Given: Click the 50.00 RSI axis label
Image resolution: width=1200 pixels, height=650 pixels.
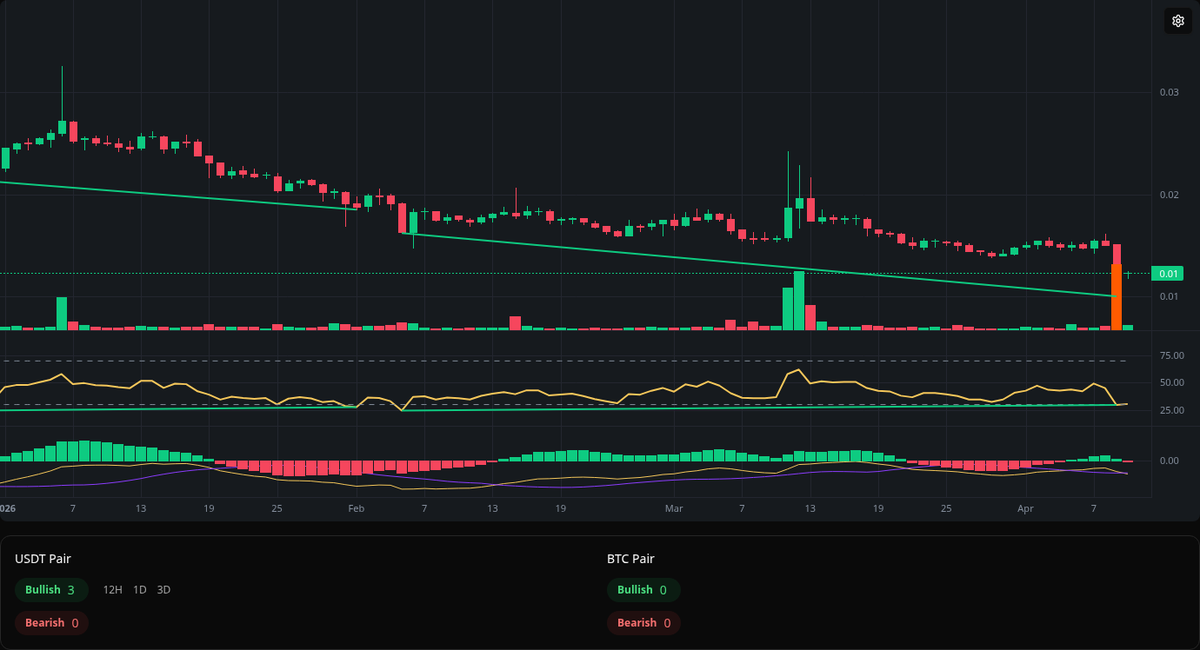Looking at the screenshot, I should (1171, 383).
